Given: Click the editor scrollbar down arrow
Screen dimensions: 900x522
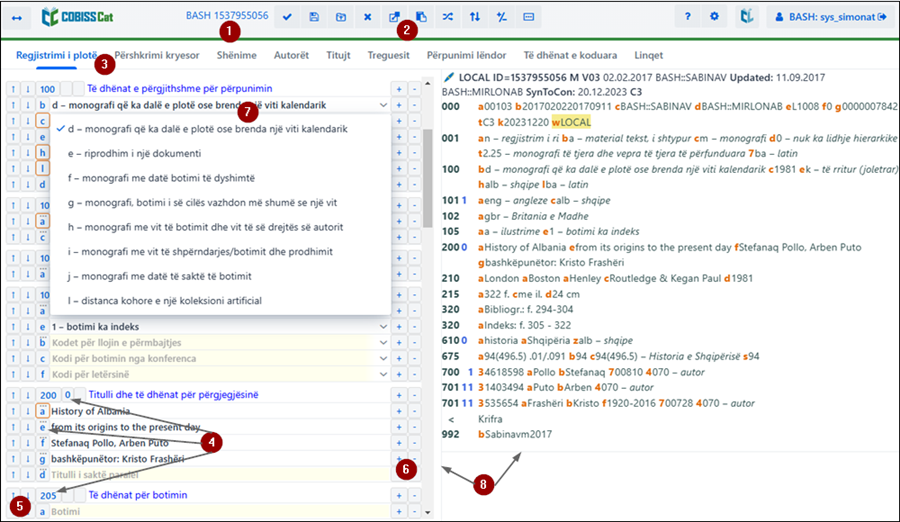Looking at the screenshot, I should pos(428,512).
